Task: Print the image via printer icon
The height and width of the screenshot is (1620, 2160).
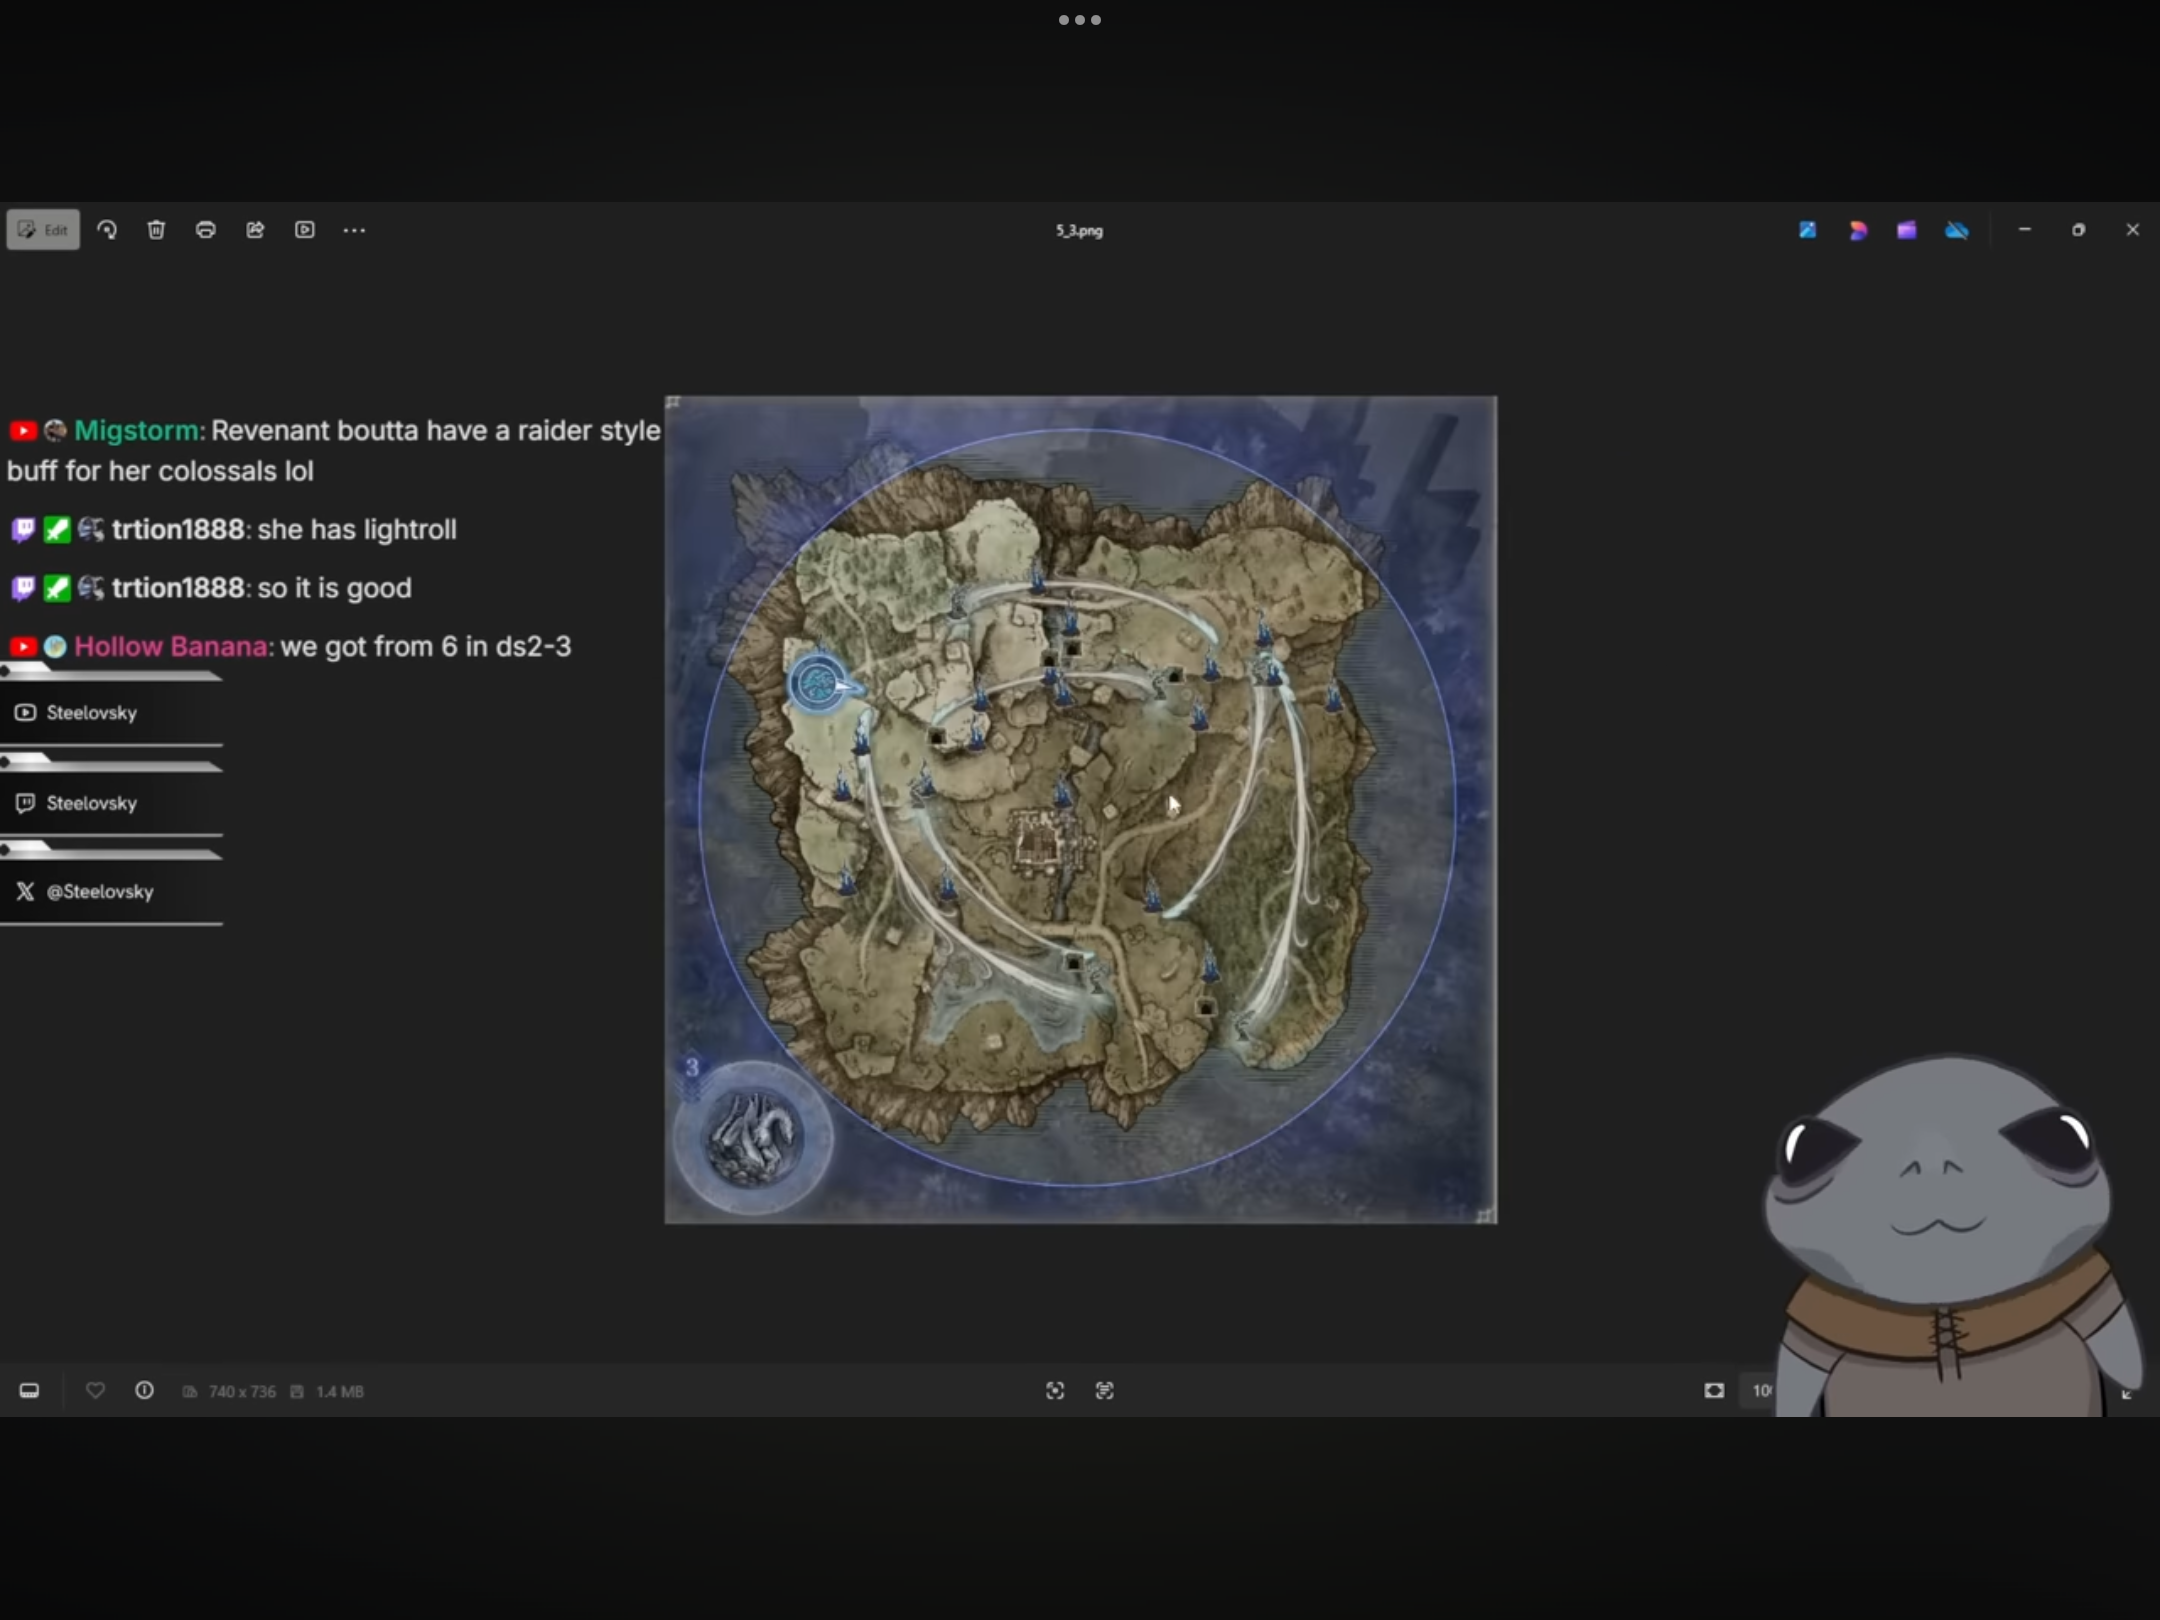Action: pos(206,230)
